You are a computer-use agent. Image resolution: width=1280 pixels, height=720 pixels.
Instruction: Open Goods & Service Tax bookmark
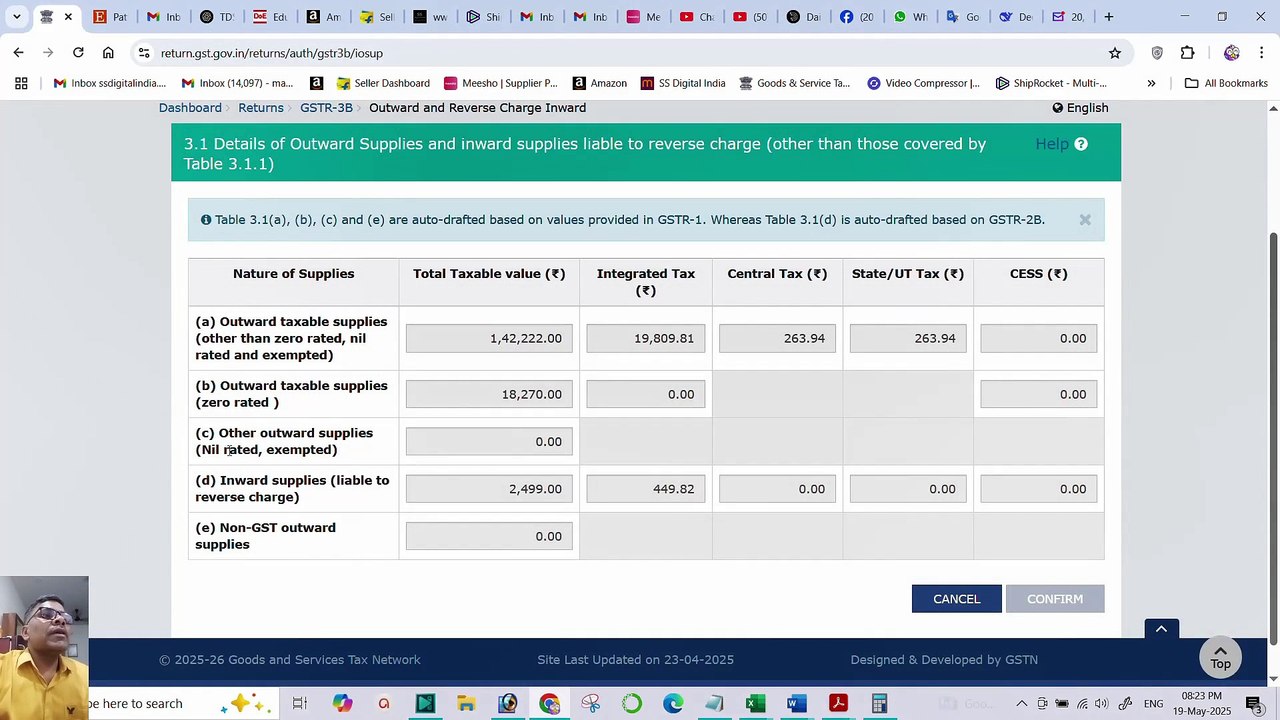[795, 83]
